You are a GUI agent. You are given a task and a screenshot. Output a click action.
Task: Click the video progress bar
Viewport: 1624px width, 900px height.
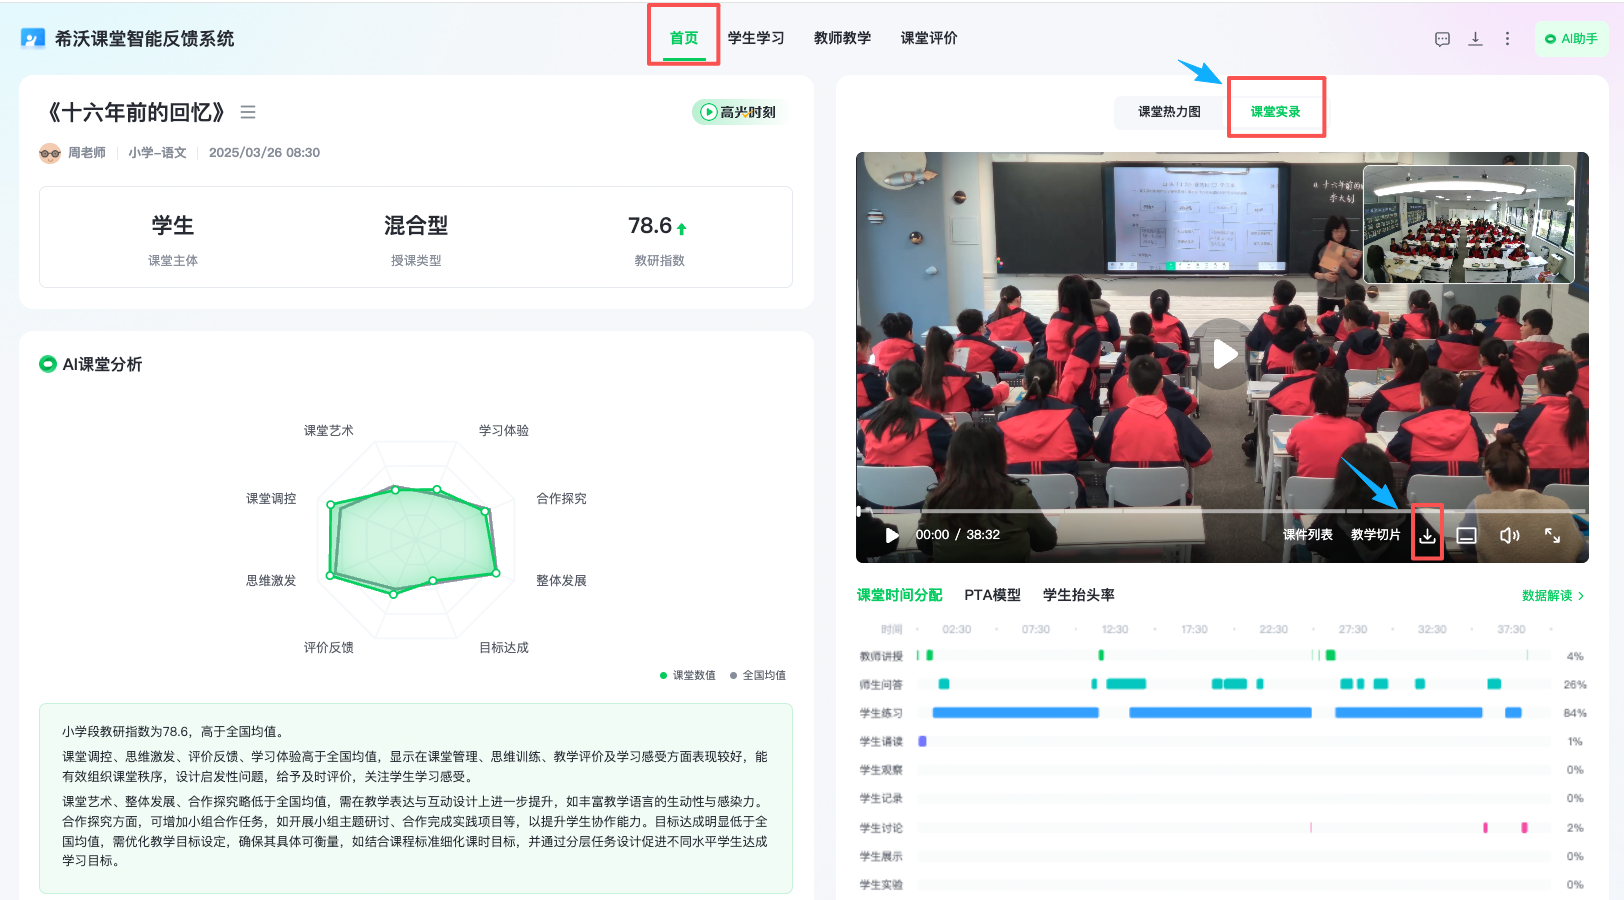click(x=1220, y=511)
